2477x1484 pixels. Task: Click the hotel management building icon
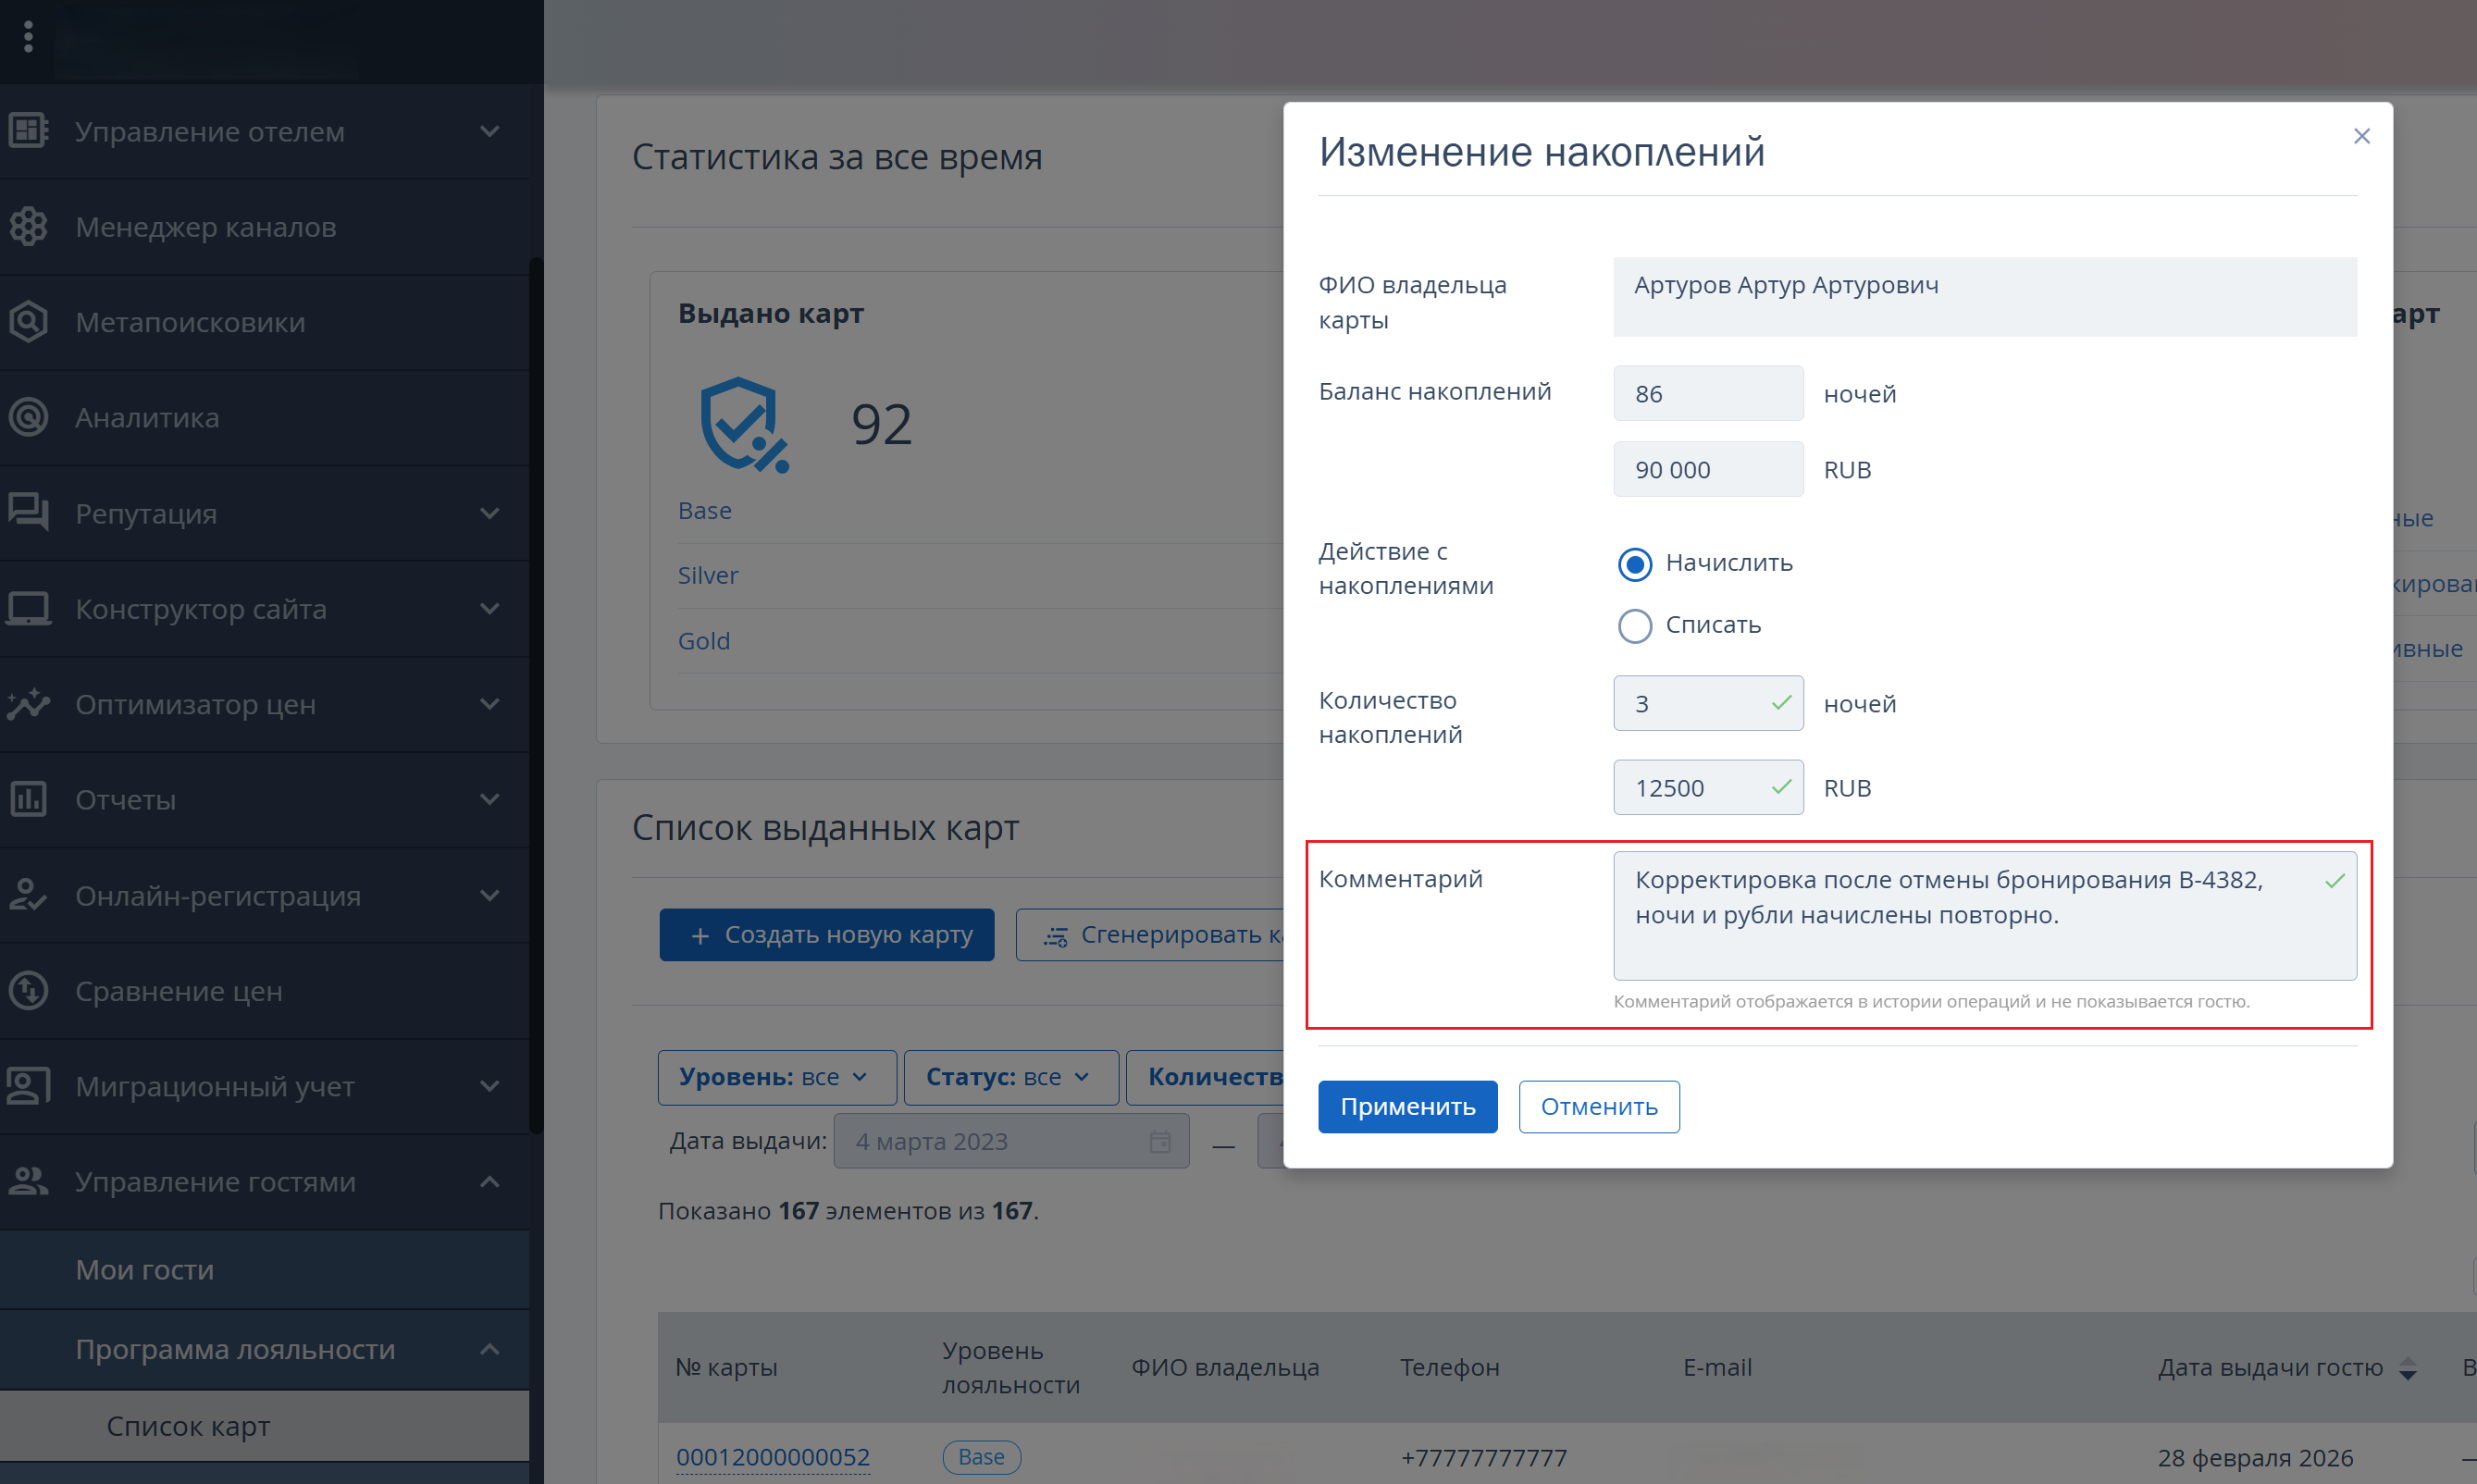[28, 131]
